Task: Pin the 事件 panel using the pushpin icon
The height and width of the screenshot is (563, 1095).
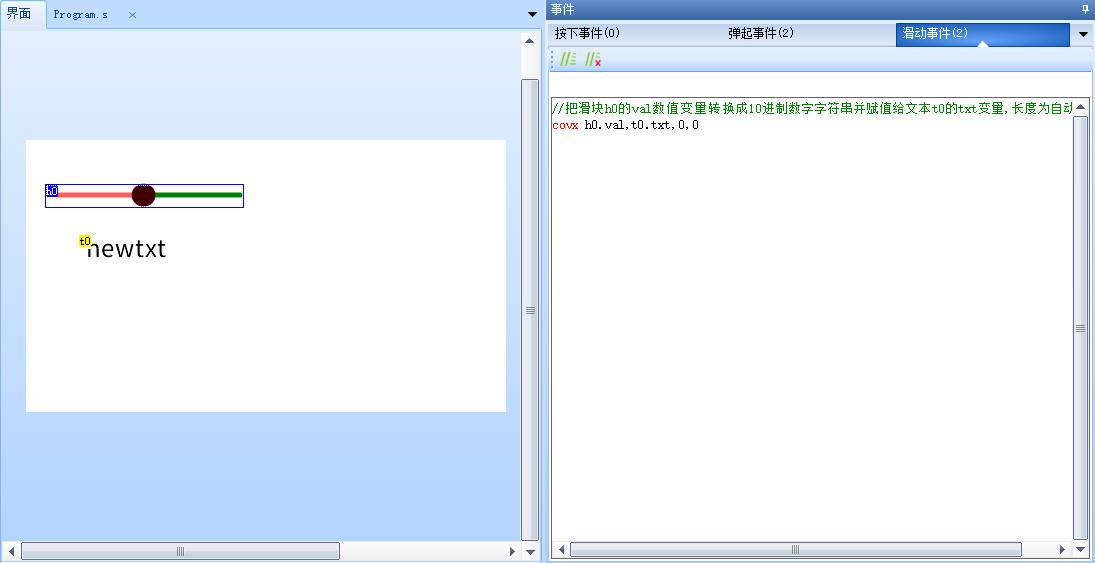Action: (x=1085, y=9)
